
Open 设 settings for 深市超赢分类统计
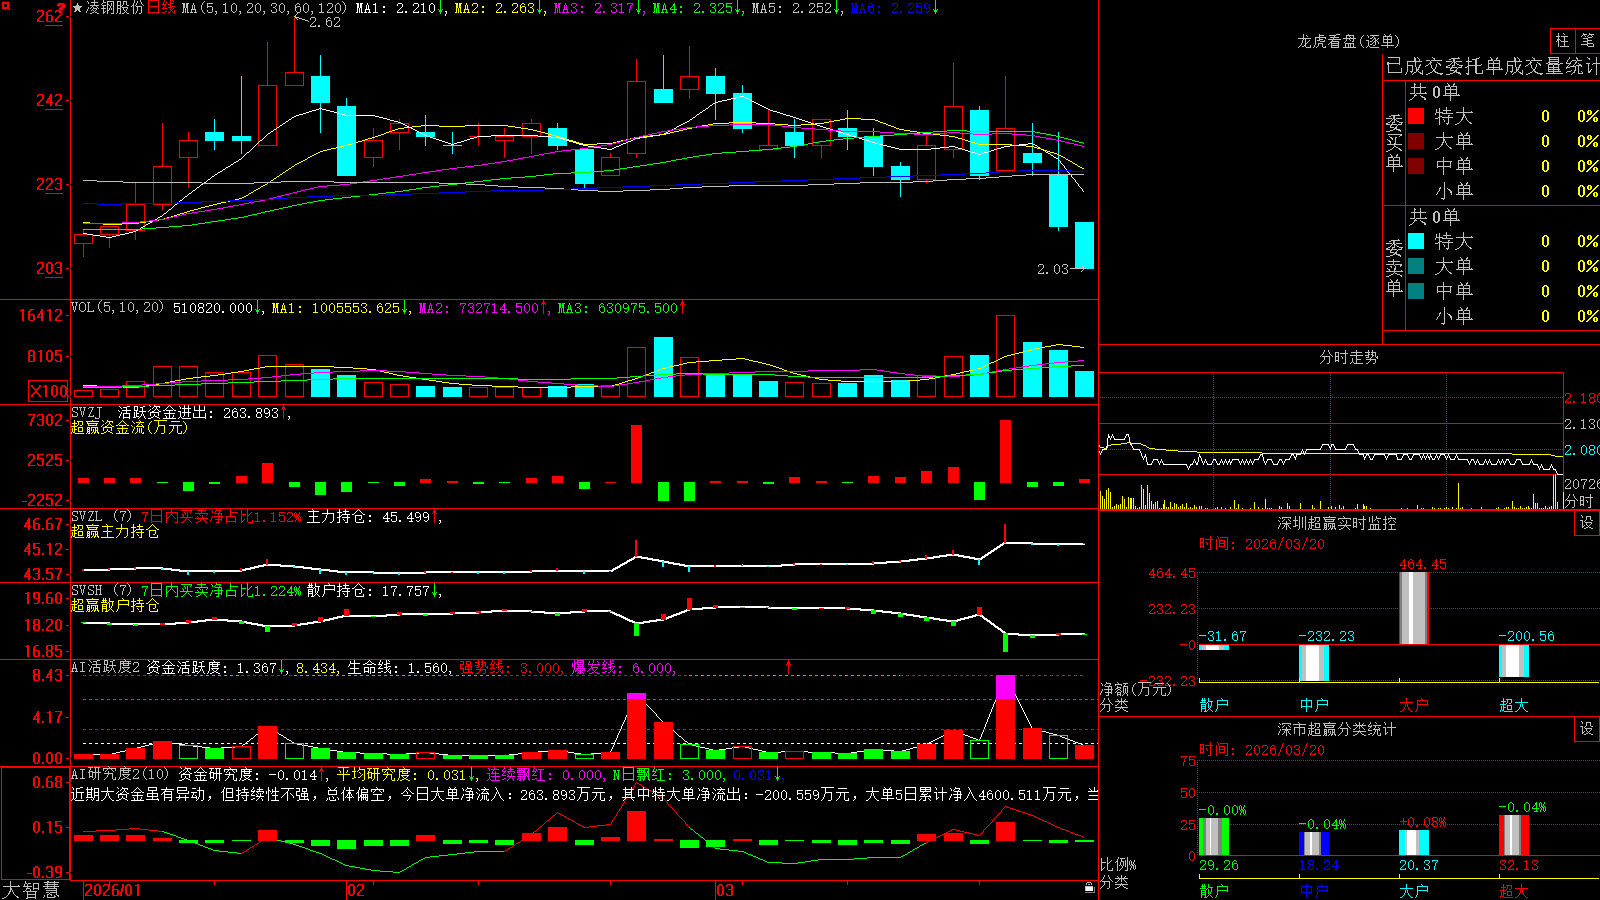[1587, 729]
